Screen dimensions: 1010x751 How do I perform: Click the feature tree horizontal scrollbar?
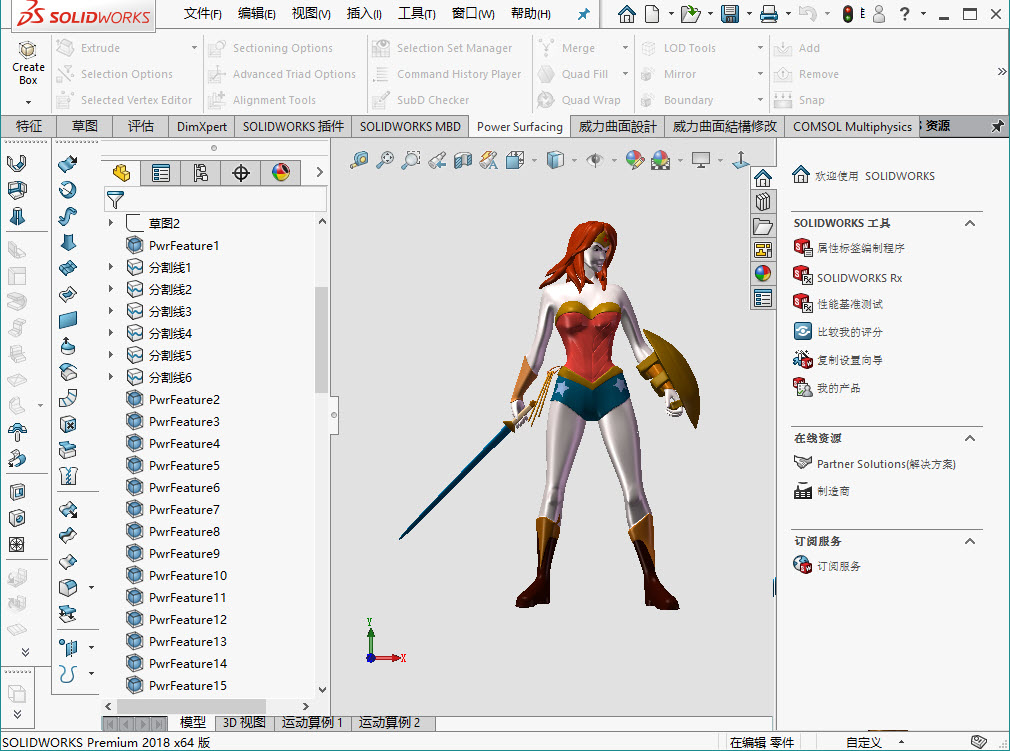[191, 707]
